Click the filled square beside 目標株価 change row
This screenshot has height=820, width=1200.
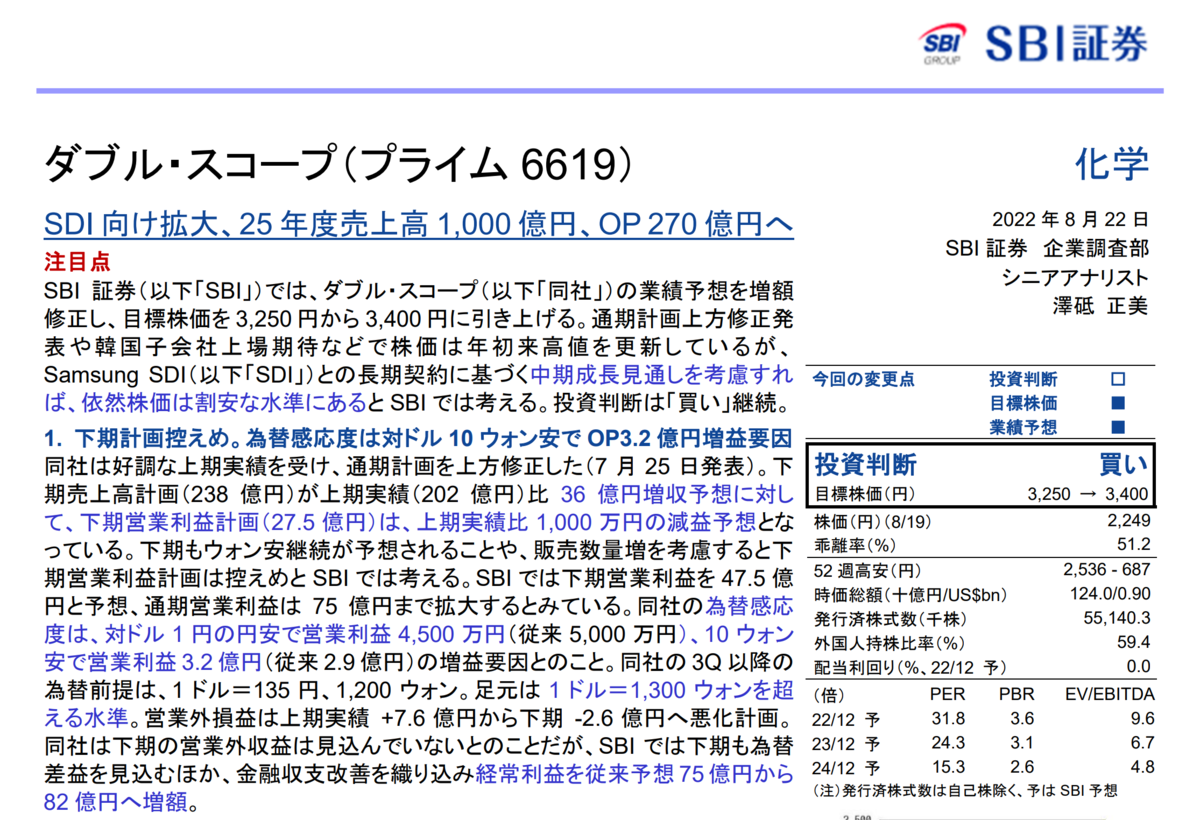click(1118, 404)
